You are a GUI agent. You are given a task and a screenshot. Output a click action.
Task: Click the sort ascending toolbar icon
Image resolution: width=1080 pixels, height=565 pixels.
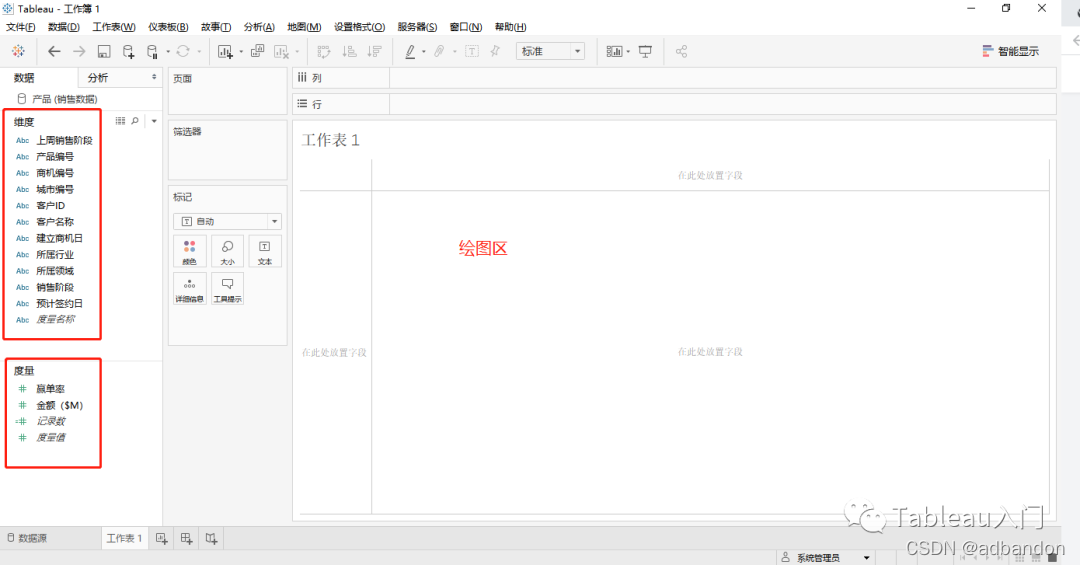point(349,51)
